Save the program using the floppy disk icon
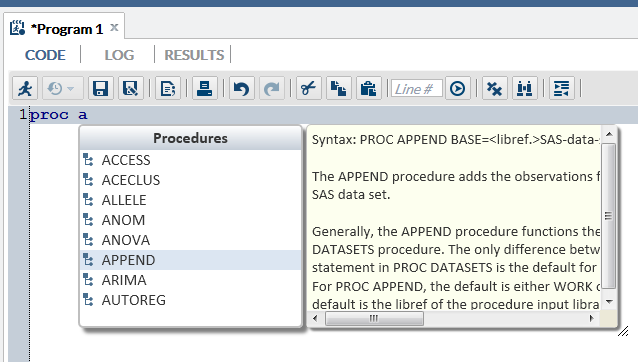Image resolution: width=638 pixels, height=362 pixels. pyautogui.click(x=100, y=88)
